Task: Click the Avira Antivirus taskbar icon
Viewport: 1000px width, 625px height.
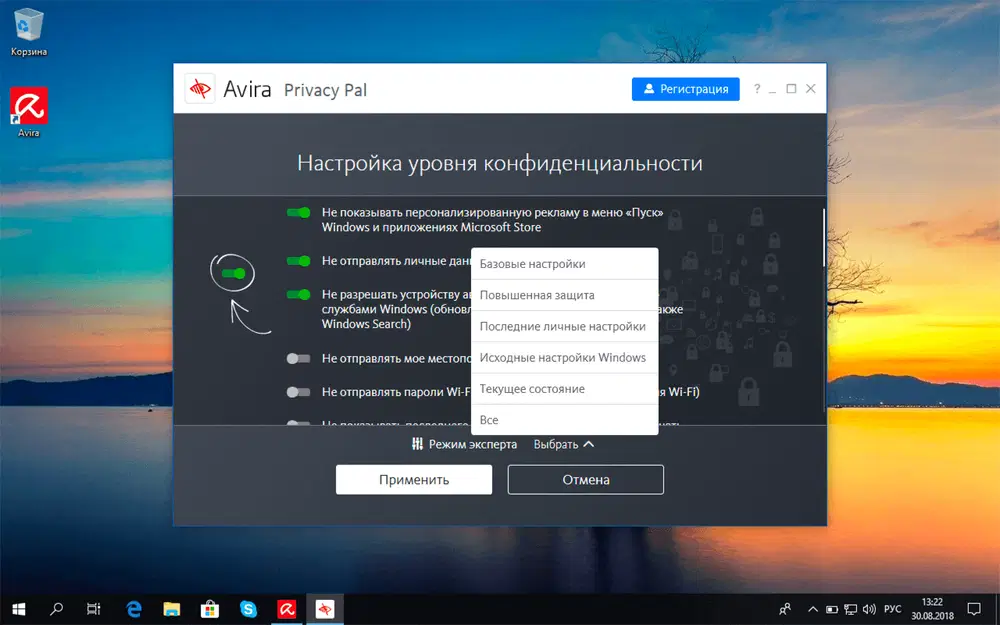Action: pyautogui.click(x=286, y=608)
